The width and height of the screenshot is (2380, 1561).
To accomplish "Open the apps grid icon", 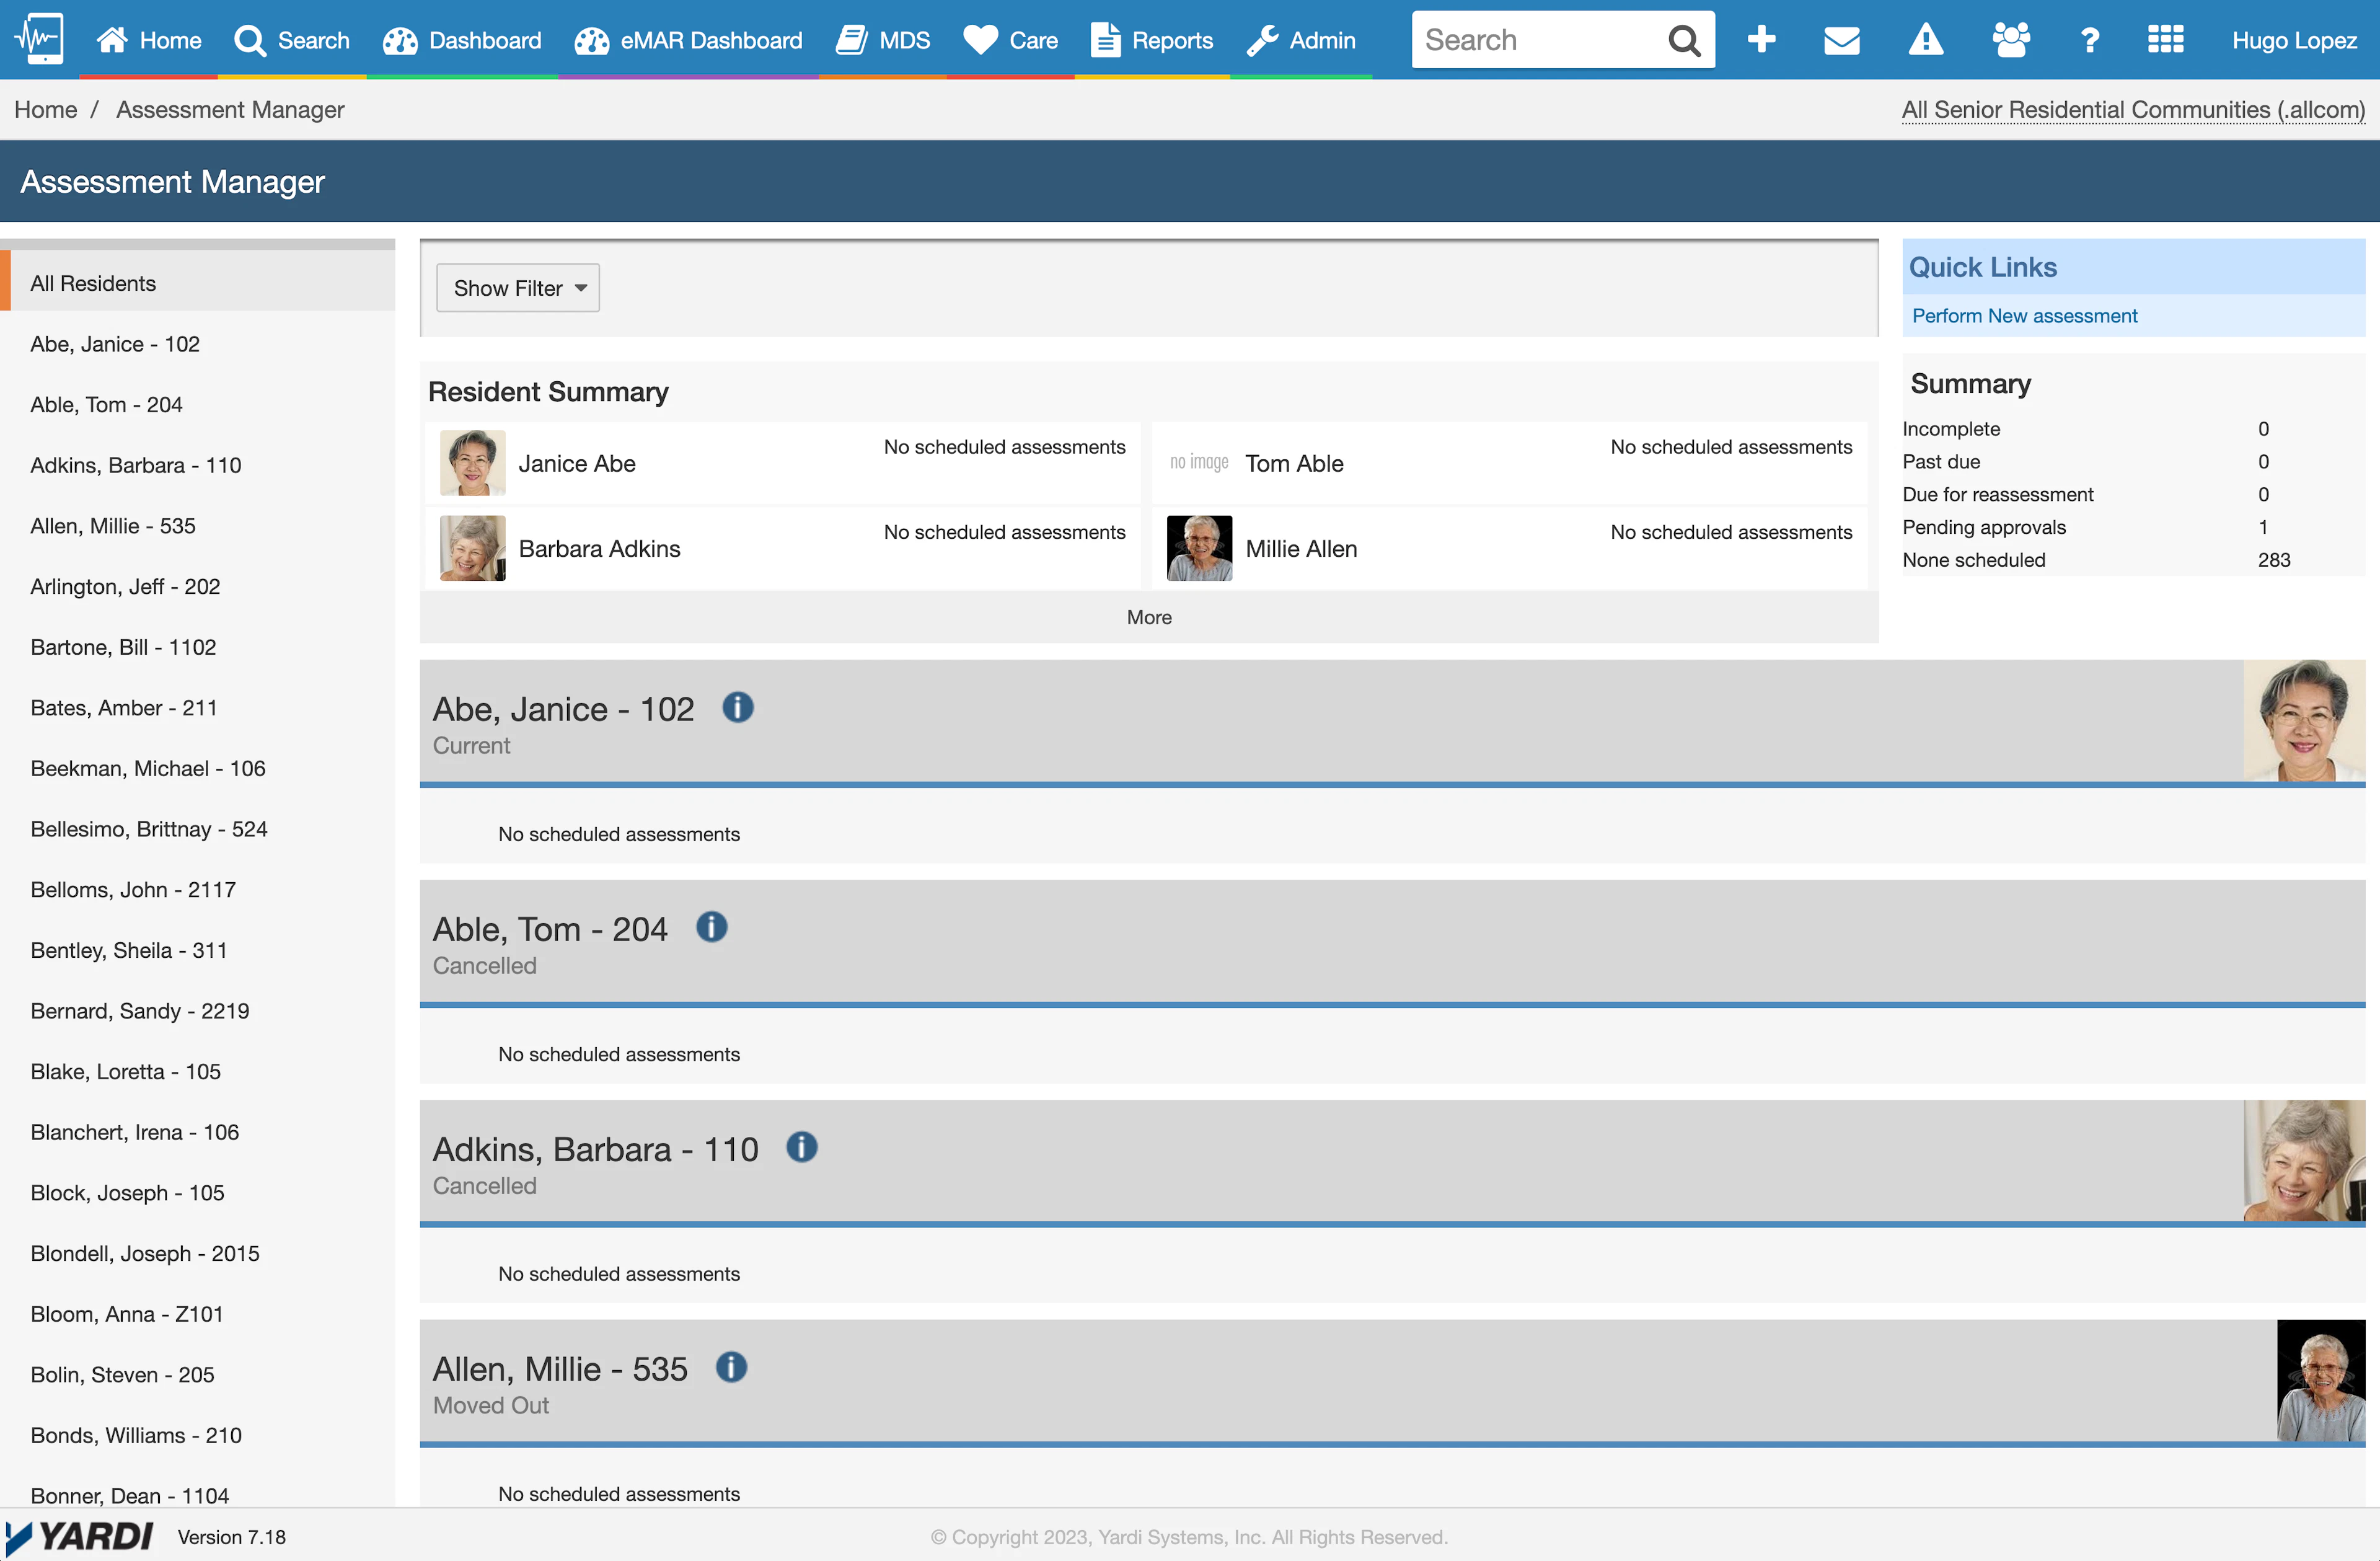I will click(2166, 40).
